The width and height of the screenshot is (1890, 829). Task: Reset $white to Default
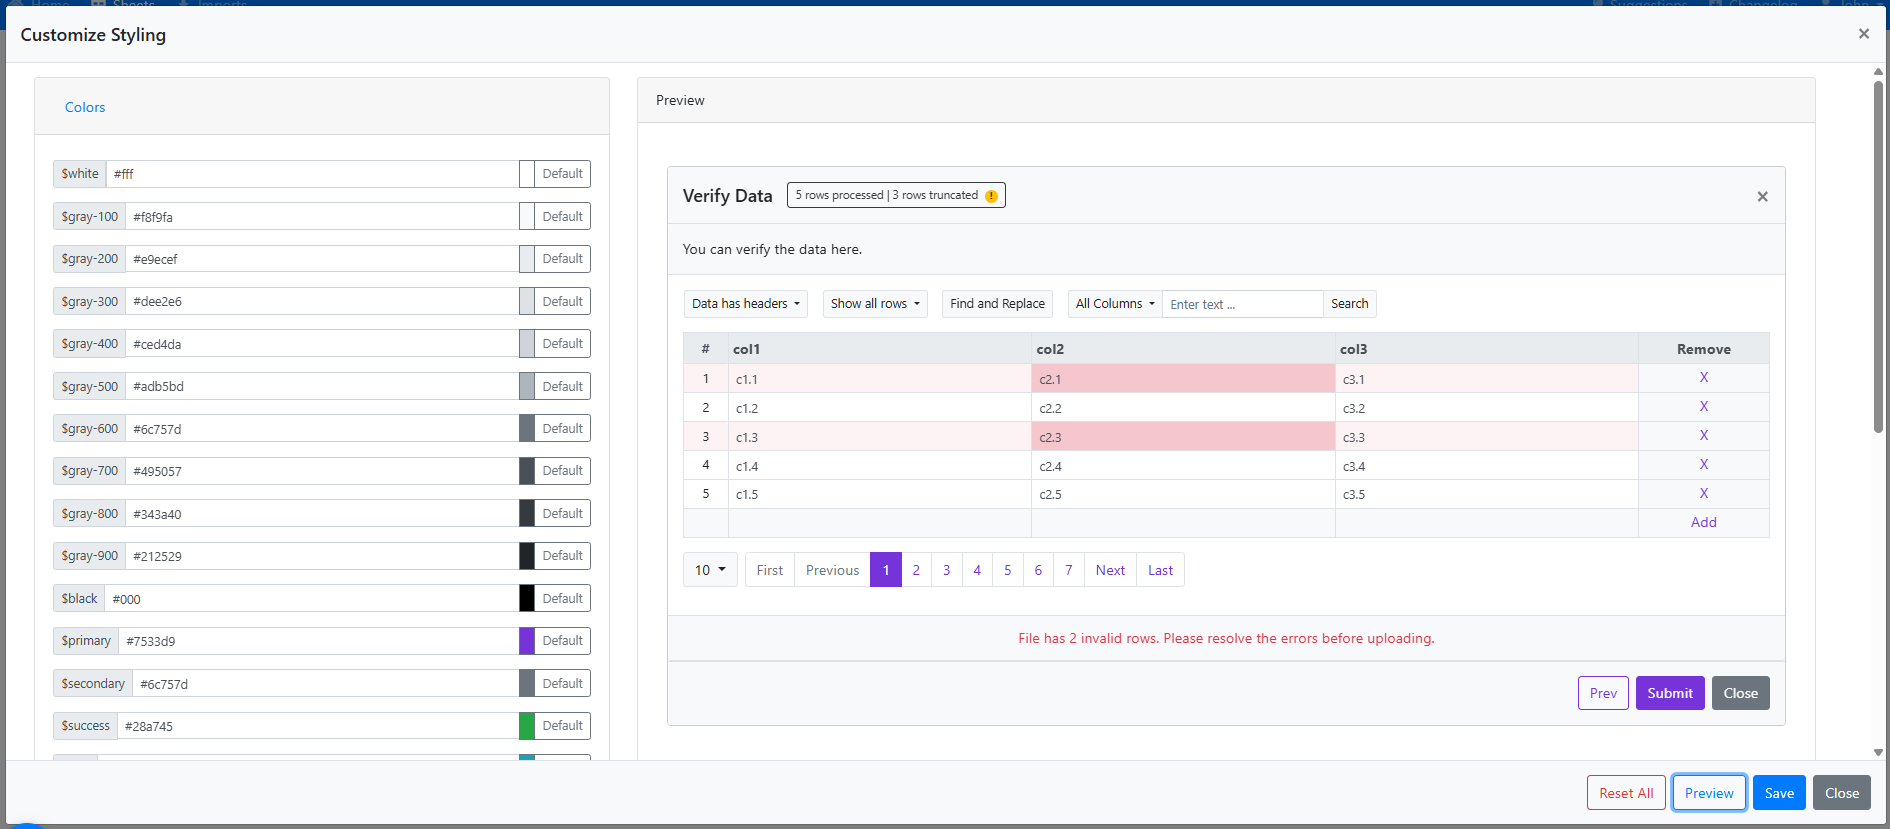pos(562,174)
